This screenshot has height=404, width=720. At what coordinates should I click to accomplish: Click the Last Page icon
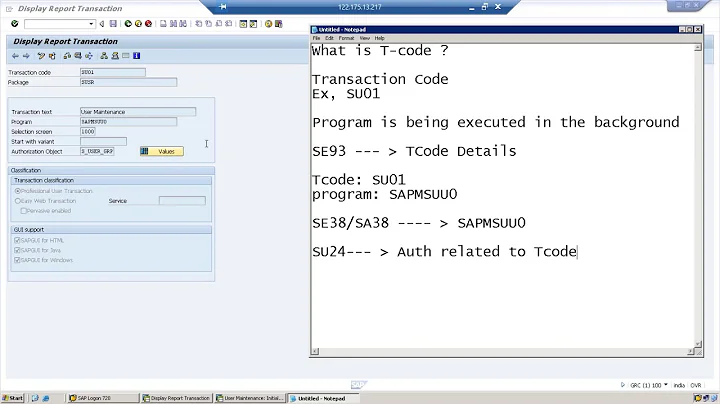click(229, 24)
